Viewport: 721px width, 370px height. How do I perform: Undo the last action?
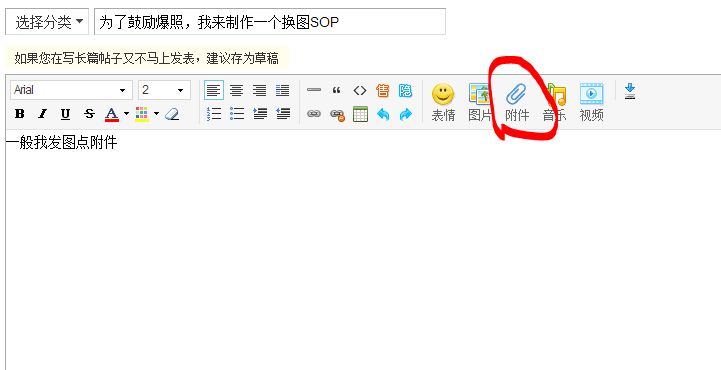click(383, 114)
